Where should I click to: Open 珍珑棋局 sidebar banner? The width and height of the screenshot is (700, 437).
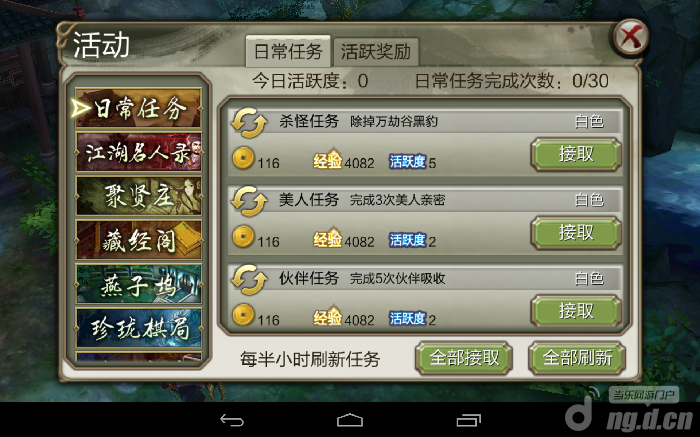pyautogui.click(x=138, y=328)
